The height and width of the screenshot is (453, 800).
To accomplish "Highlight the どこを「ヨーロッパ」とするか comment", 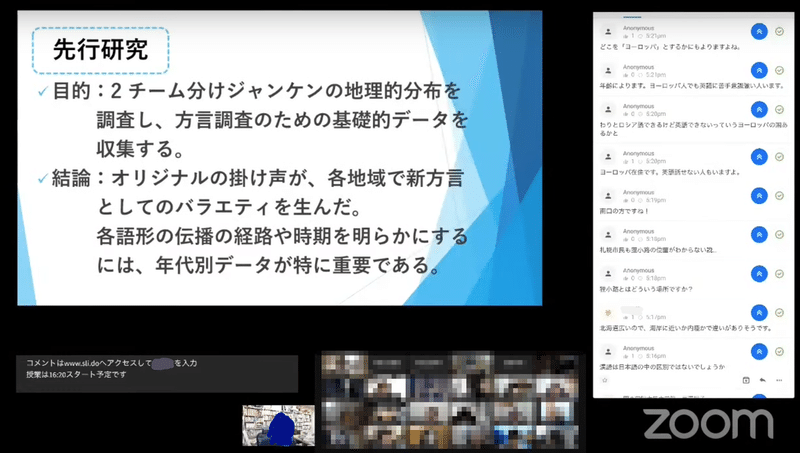I will (759, 32).
